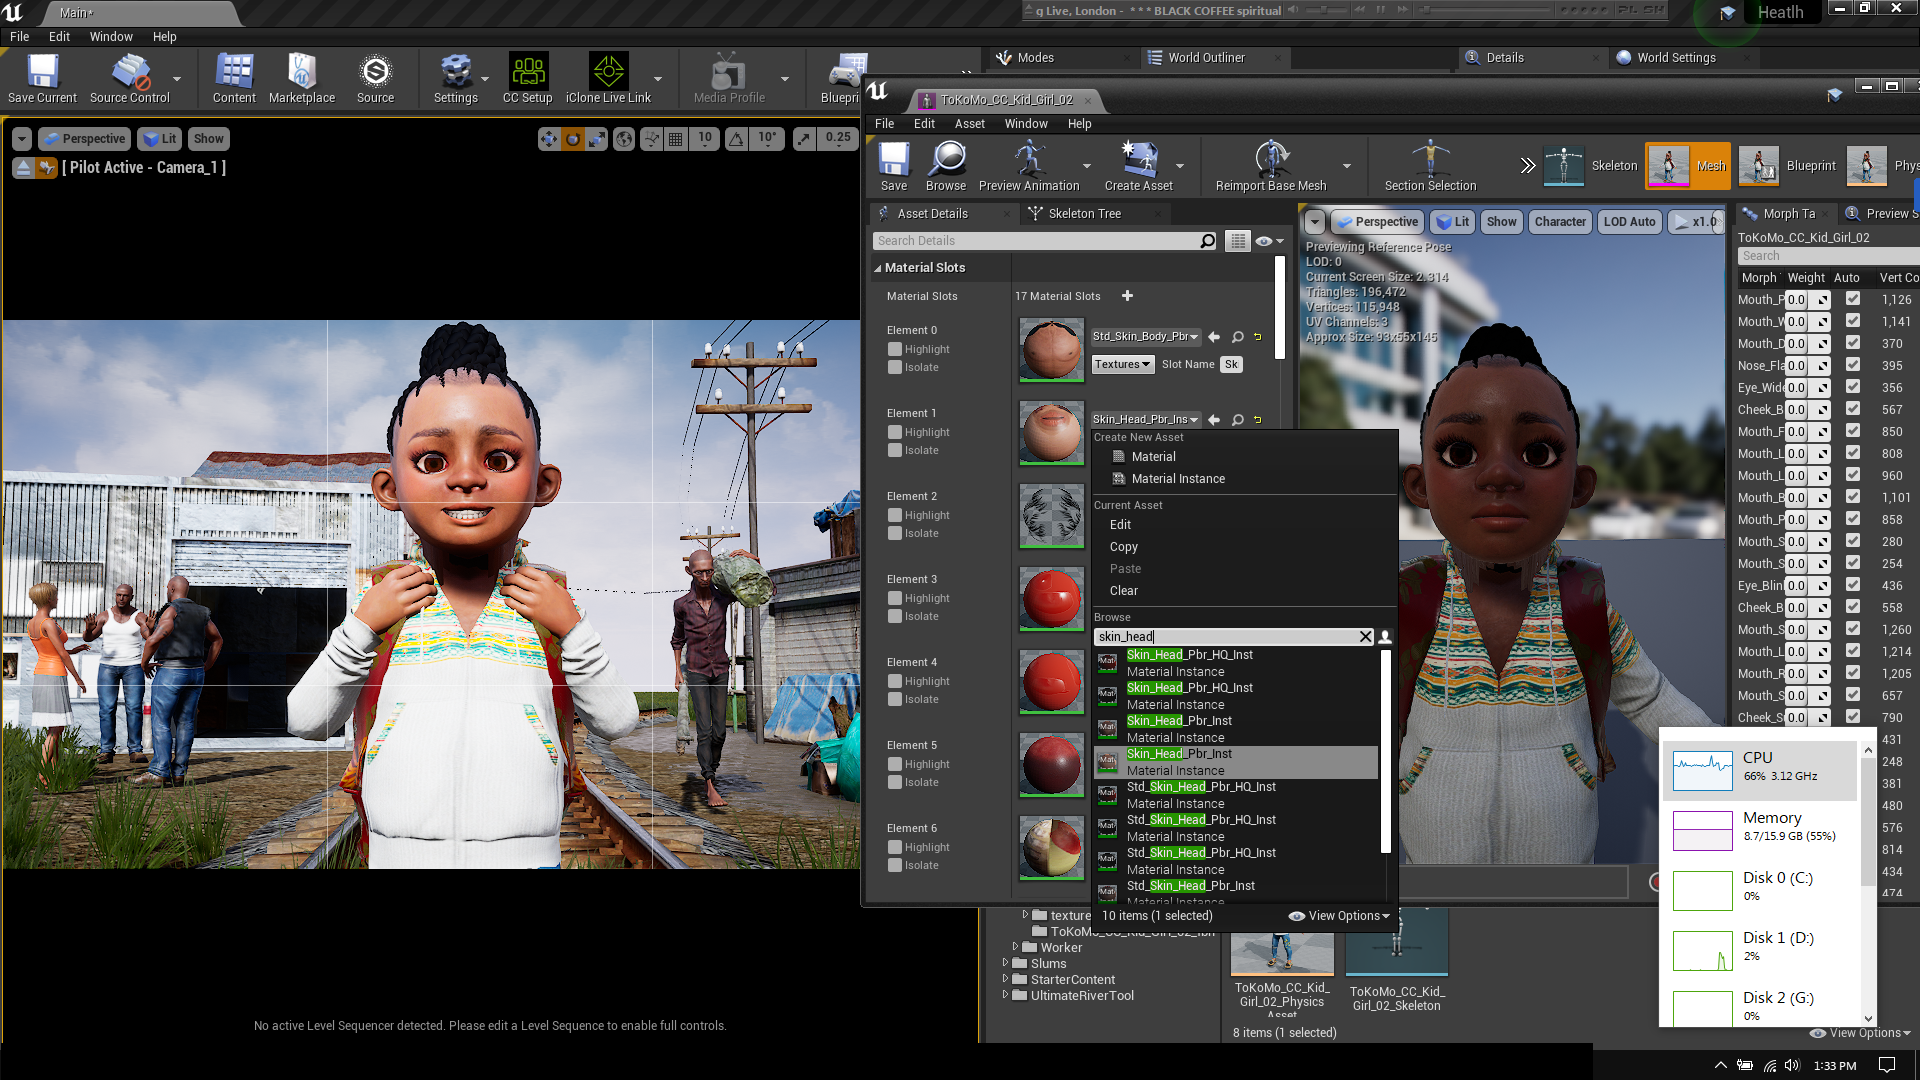Viewport: 1920px width, 1080px height.
Task: Toggle the translate gizmo in level viewport
Action: click(549, 139)
